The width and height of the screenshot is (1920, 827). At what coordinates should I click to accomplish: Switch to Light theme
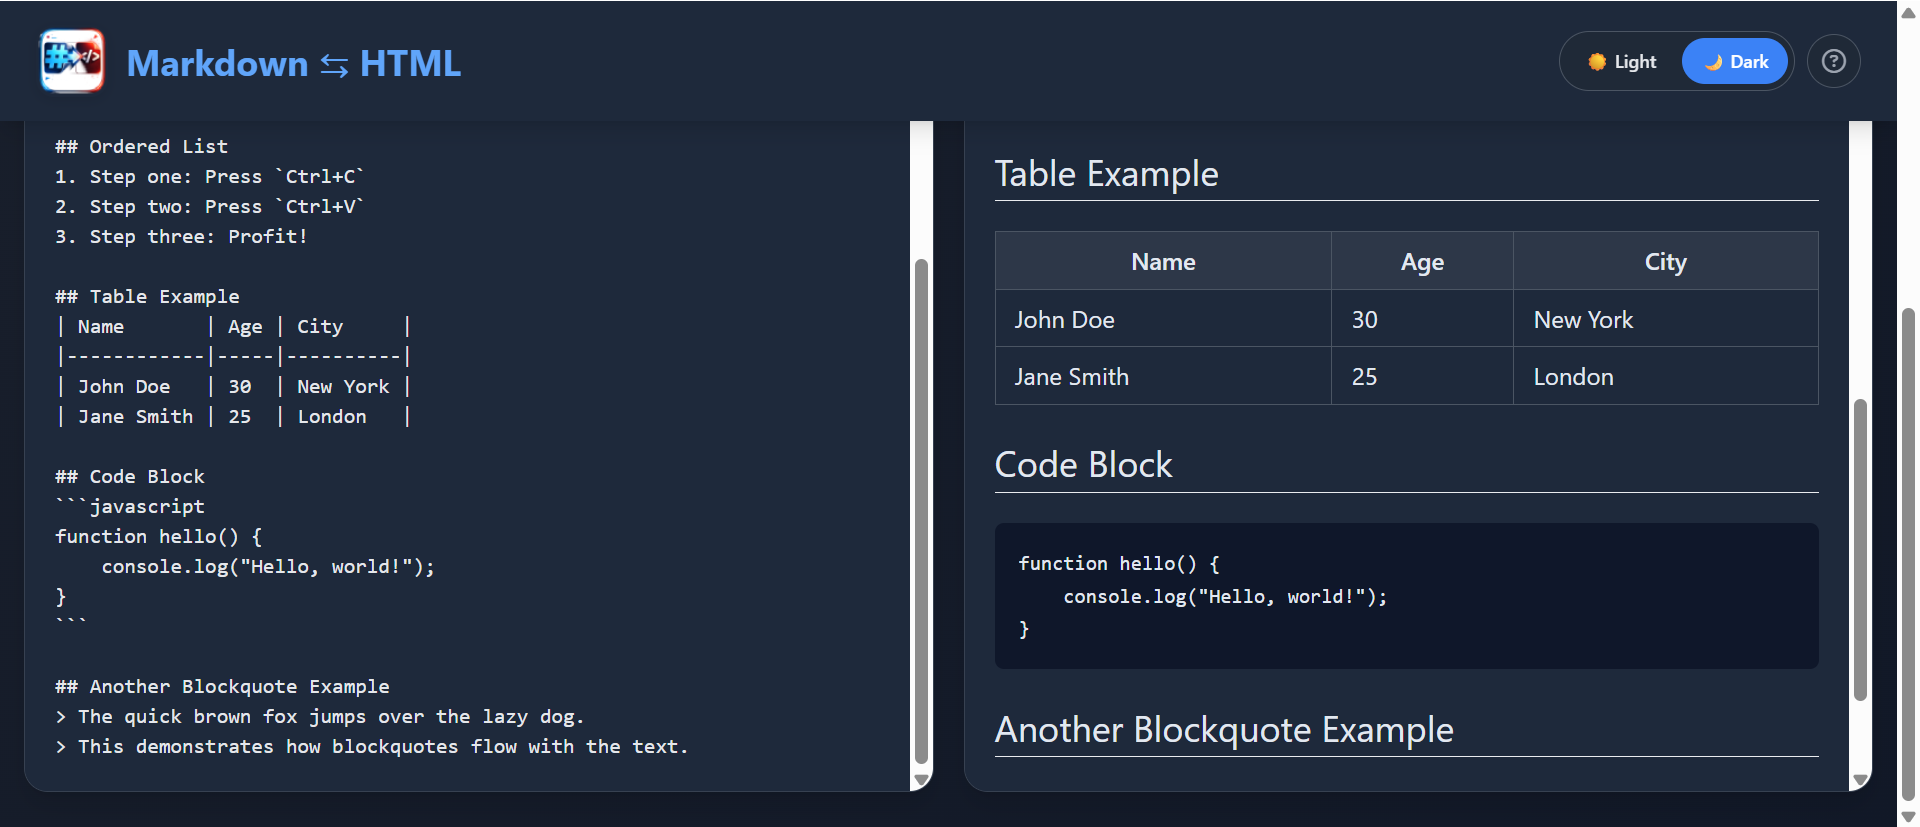point(1622,62)
